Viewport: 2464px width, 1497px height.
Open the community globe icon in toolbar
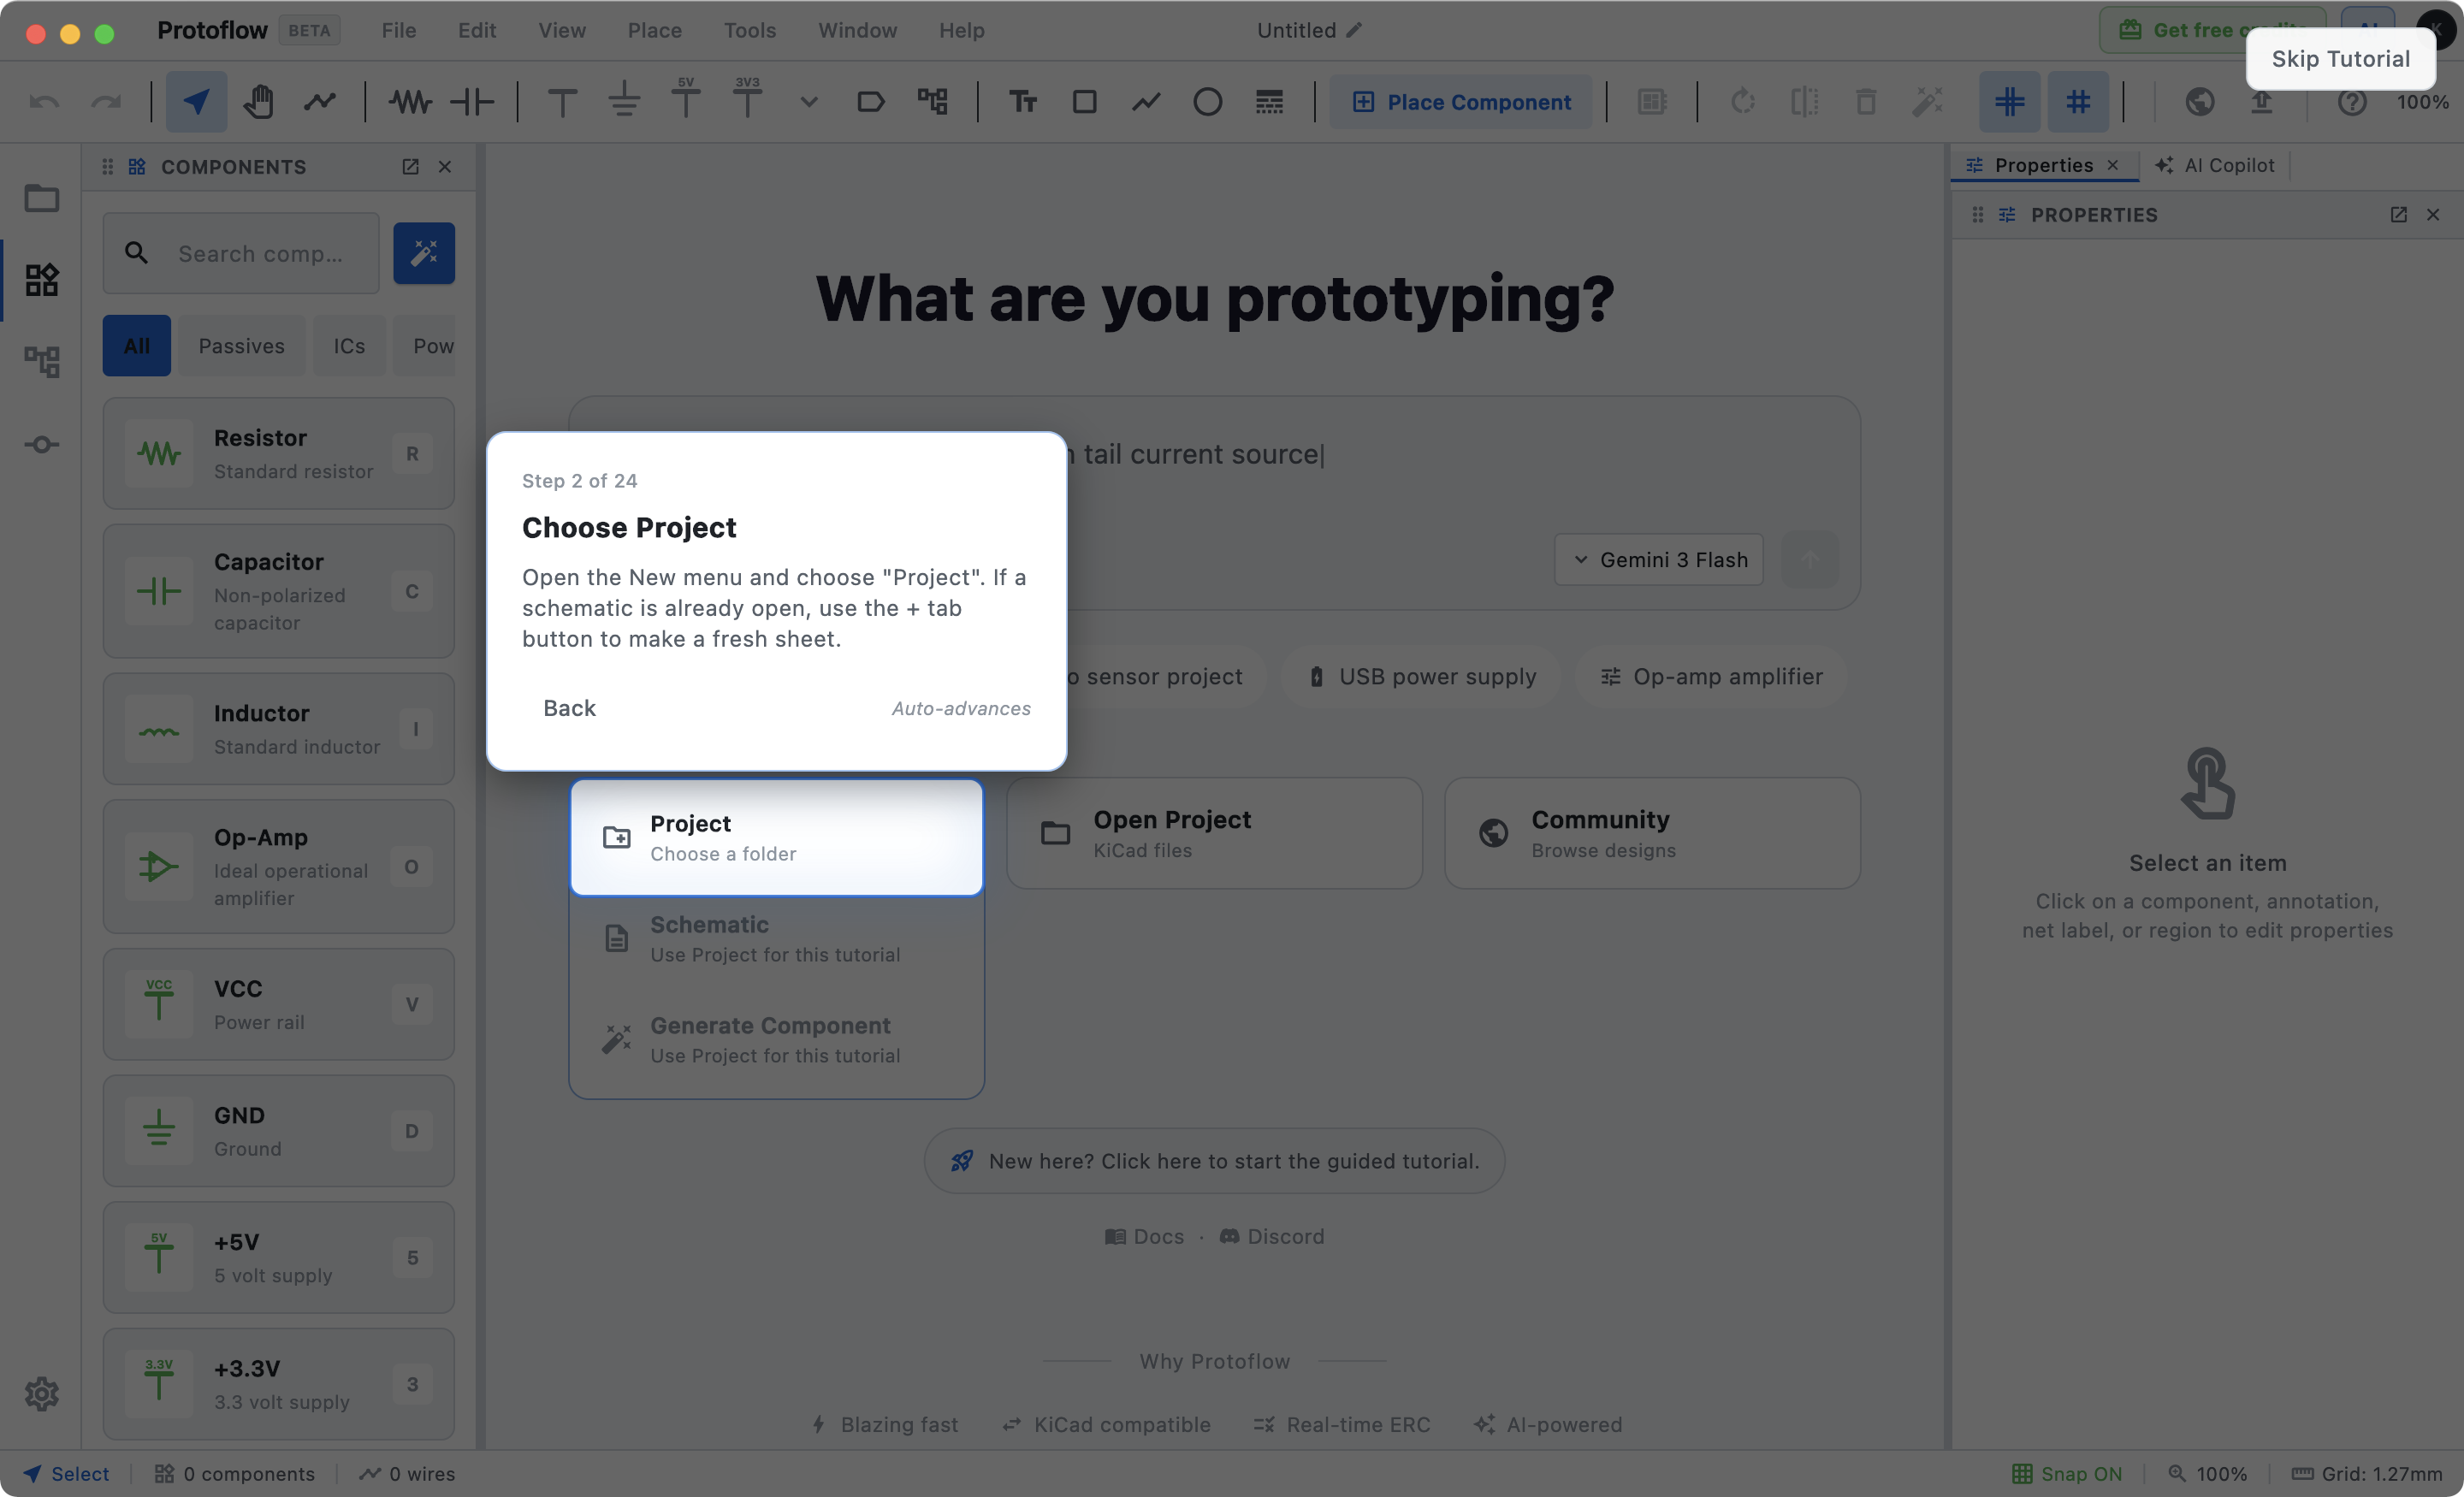2200,101
